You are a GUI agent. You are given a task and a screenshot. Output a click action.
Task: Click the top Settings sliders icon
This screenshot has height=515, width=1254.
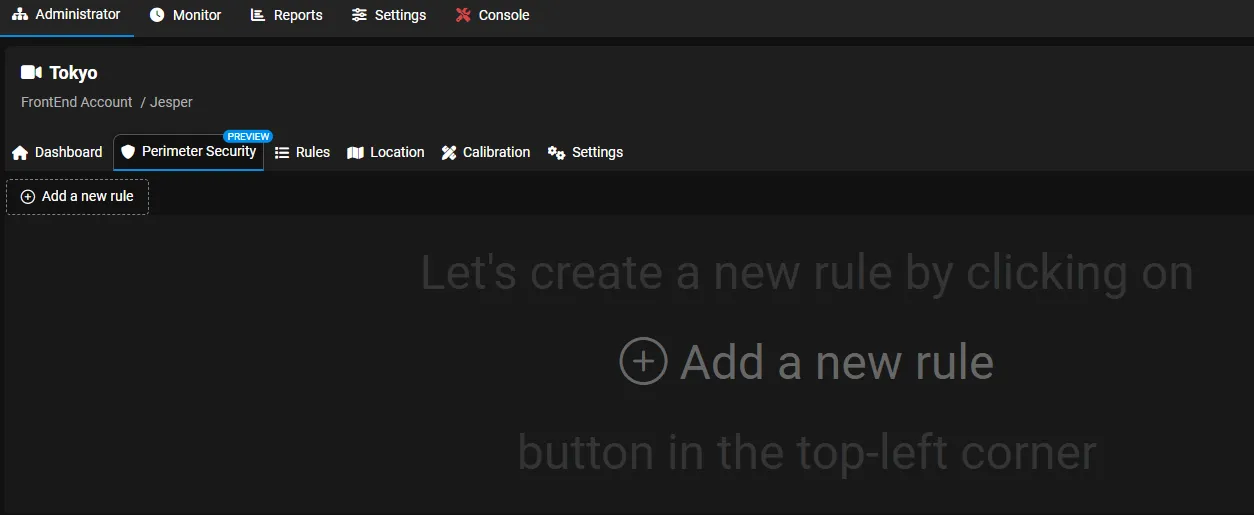(x=359, y=15)
